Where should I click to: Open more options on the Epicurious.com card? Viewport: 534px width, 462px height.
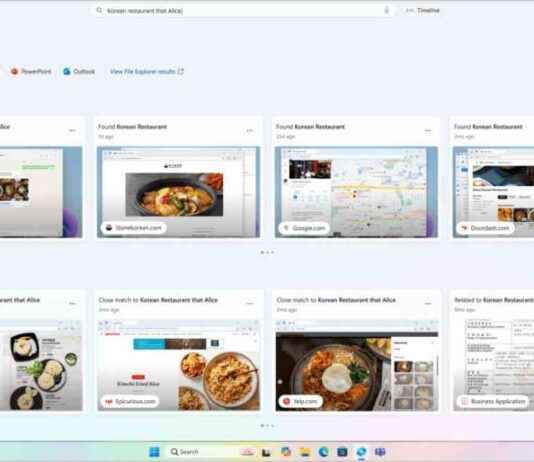click(250, 303)
